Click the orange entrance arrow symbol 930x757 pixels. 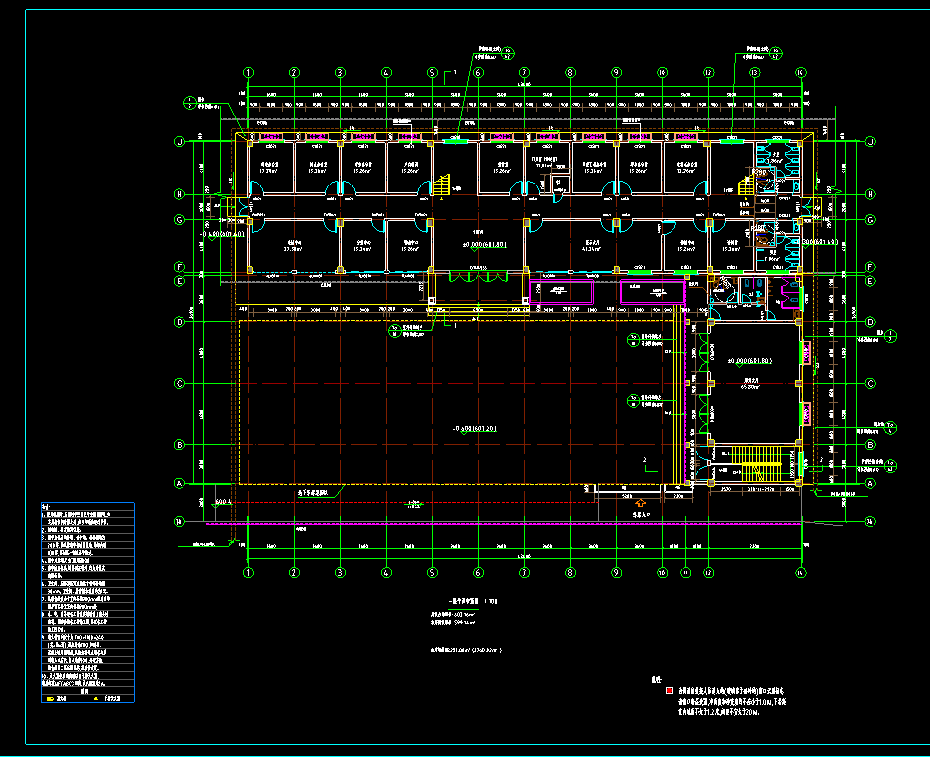point(640,504)
